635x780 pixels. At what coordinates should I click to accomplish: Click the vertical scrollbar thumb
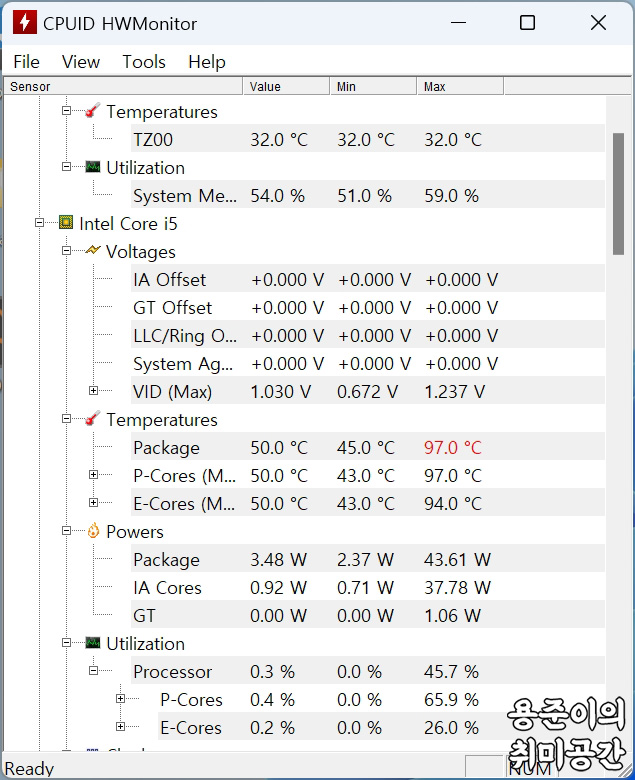pos(618,194)
